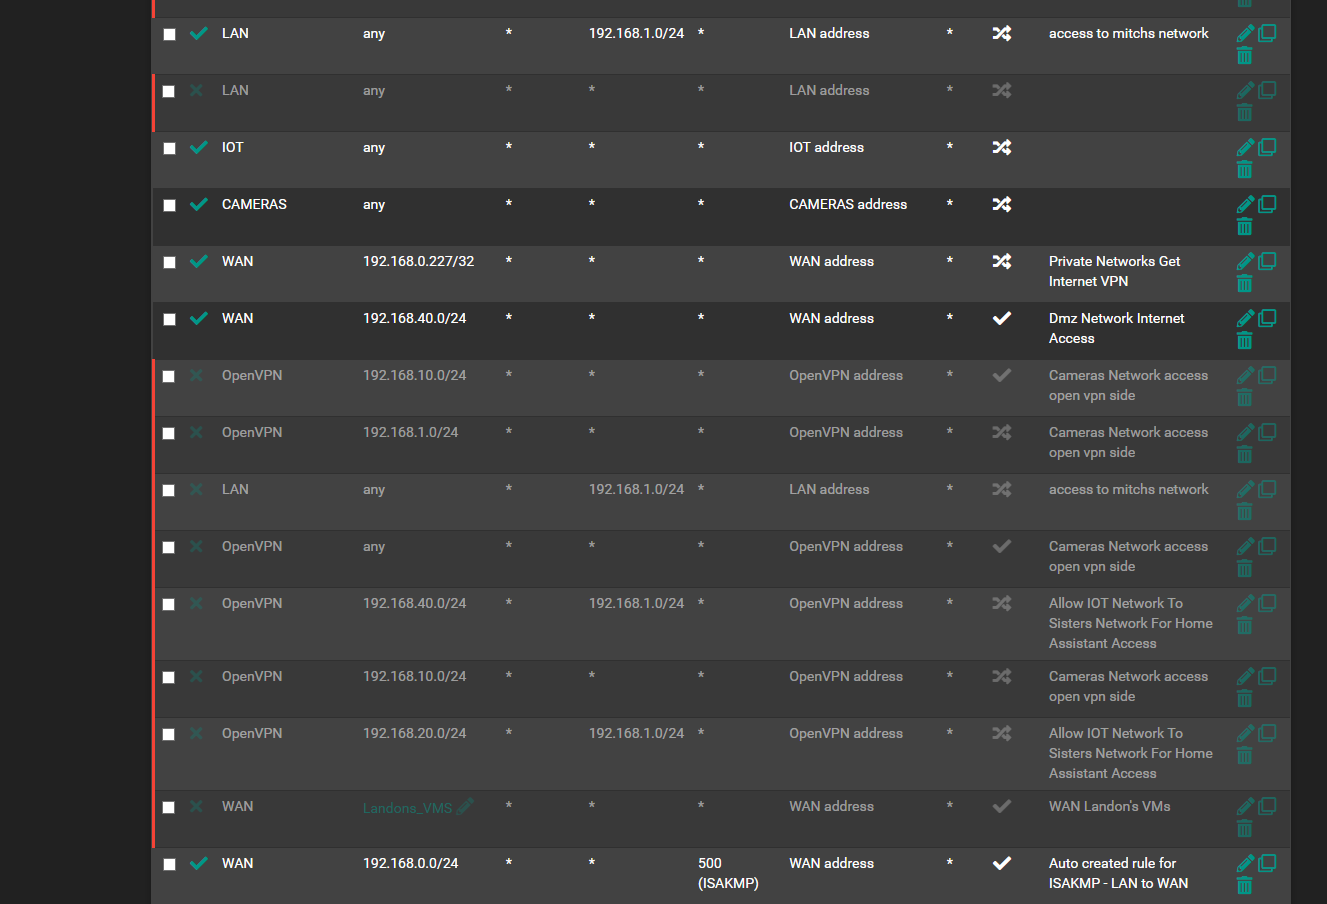Copy the OpenVPN 192.168.20.0/24 rule
Screen dimensions: 1327x904
(1267, 733)
